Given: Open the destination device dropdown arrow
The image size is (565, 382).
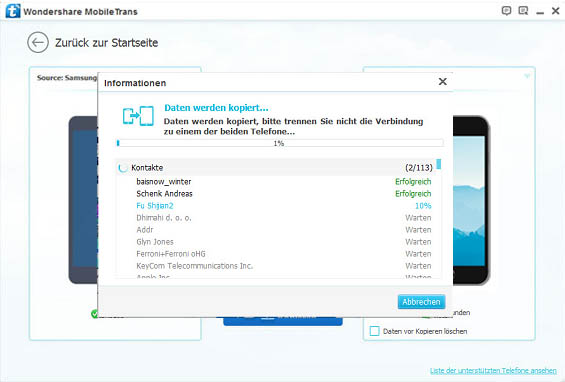Looking at the screenshot, I should pos(527,76).
